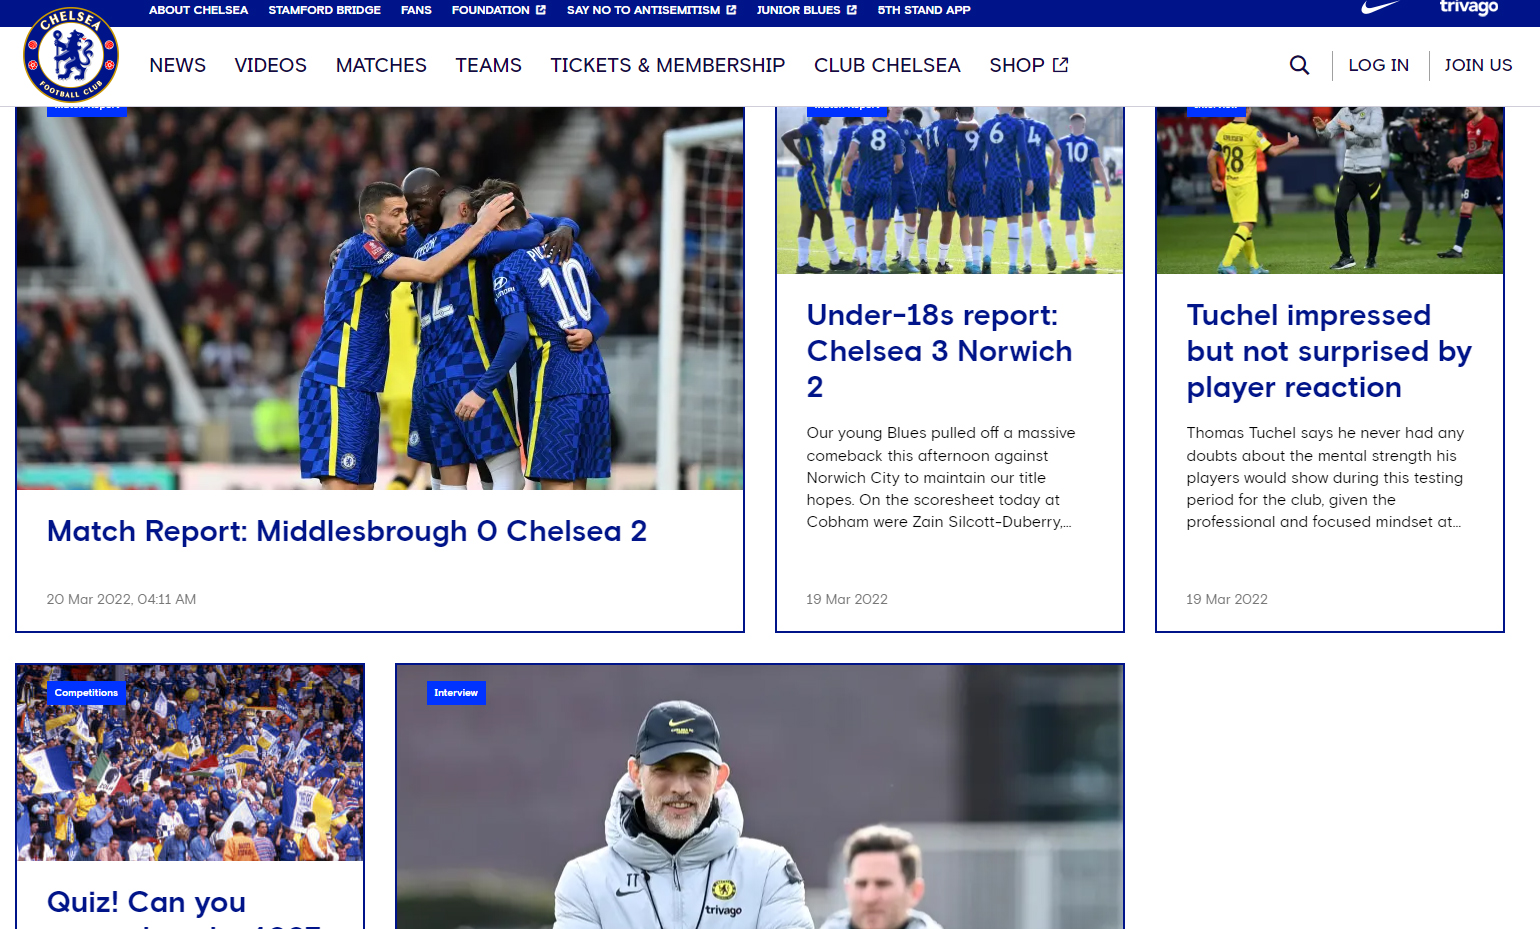Click the Chelsea fans crowd quiz photo
1540x929 pixels.
coord(190,762)
